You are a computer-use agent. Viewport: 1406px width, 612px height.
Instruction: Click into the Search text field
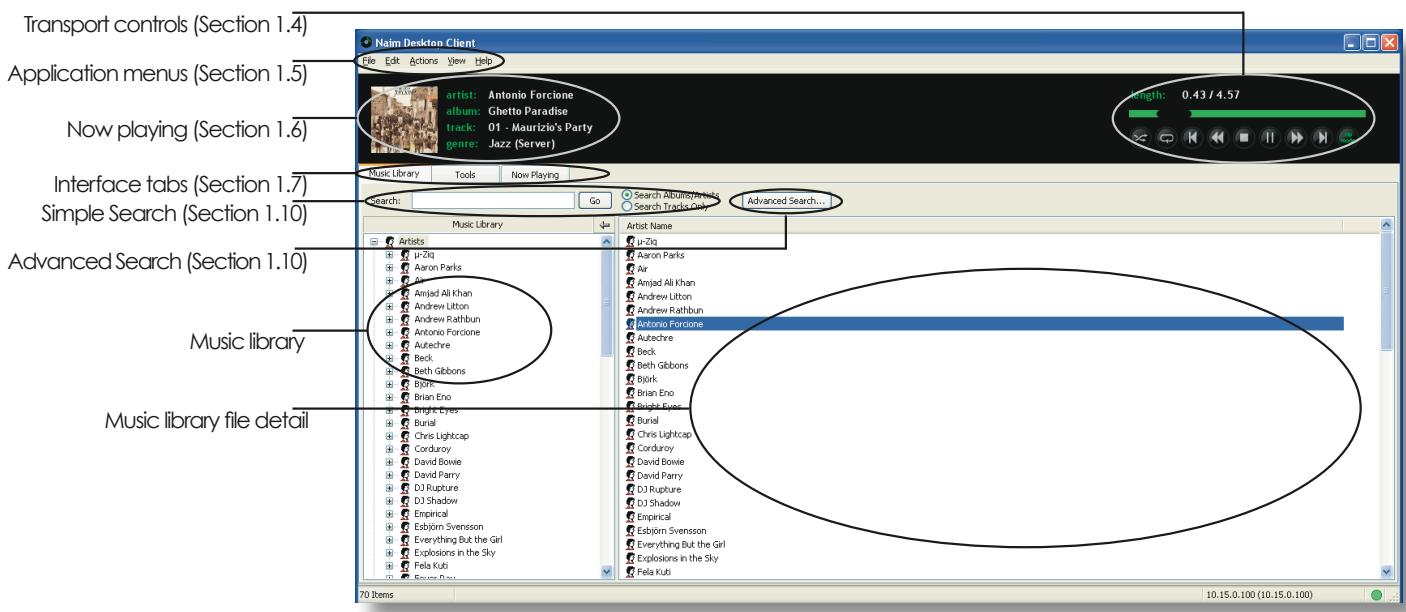point(492,201)
